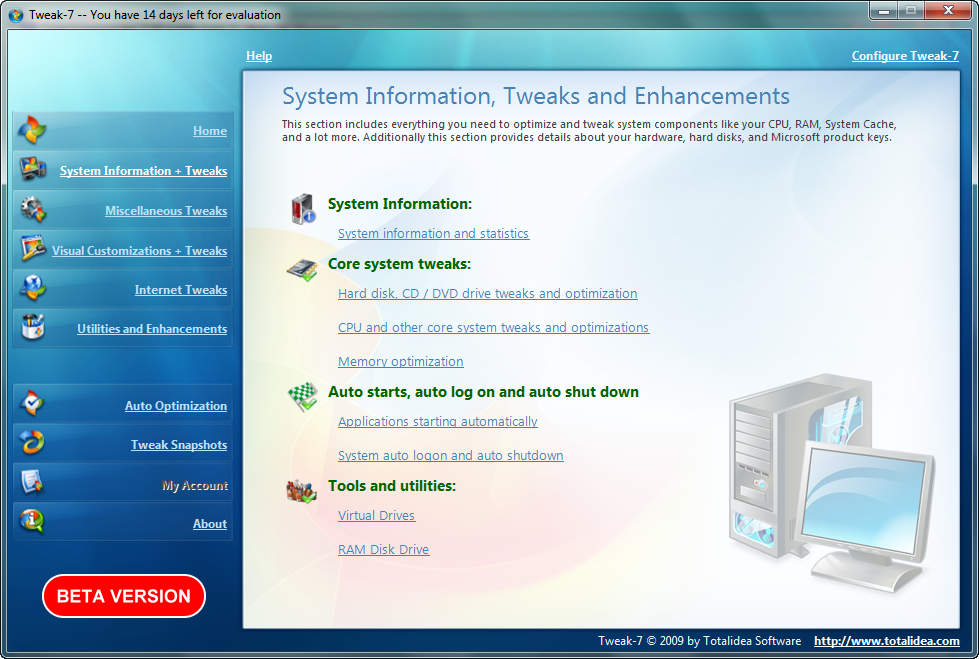Open Virtual Drives link
Screen dimensions: 979x659
tap(376, 515)
